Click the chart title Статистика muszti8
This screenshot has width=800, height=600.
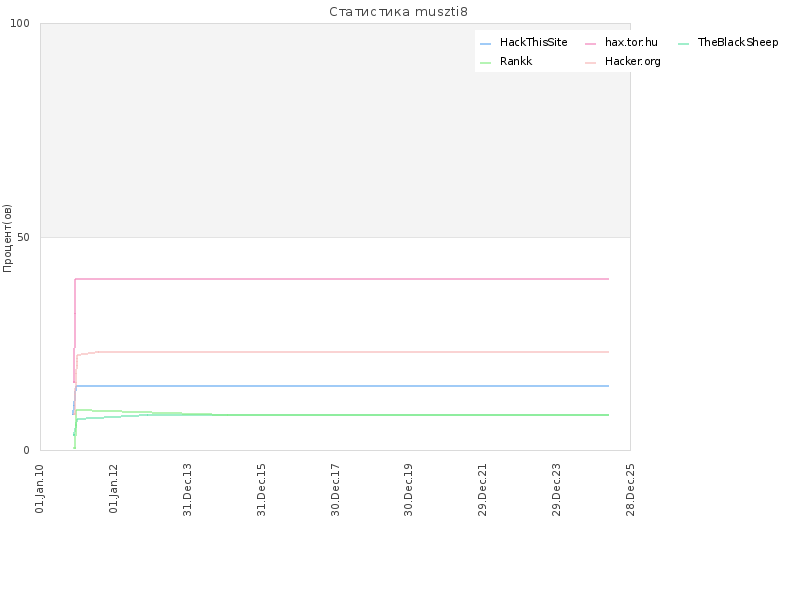coord(398,12)
